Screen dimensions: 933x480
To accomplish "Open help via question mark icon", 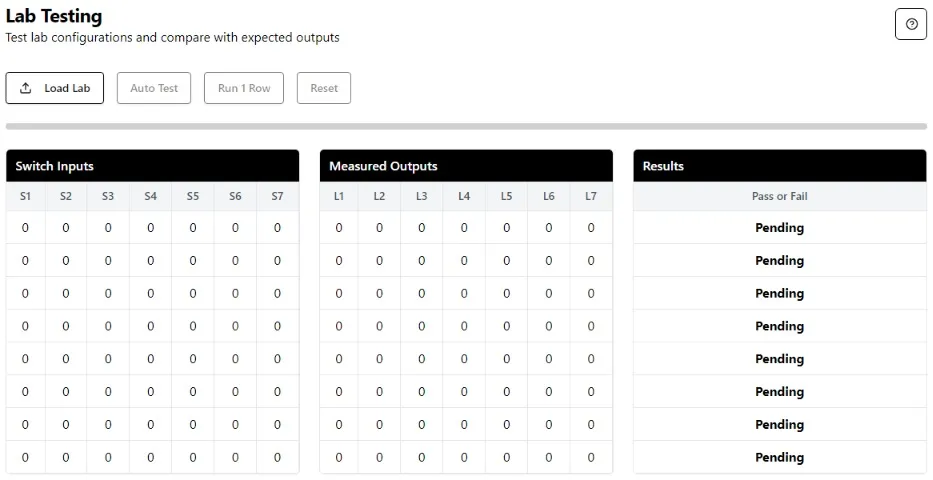I will (910, 24).
